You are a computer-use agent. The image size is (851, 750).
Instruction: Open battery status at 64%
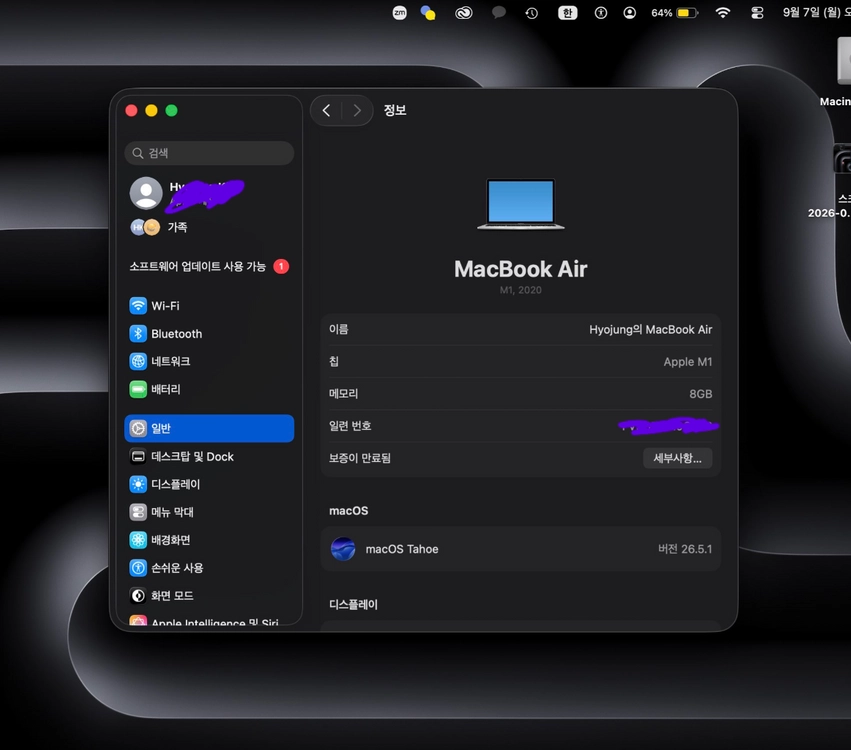(x=675, y=12)
